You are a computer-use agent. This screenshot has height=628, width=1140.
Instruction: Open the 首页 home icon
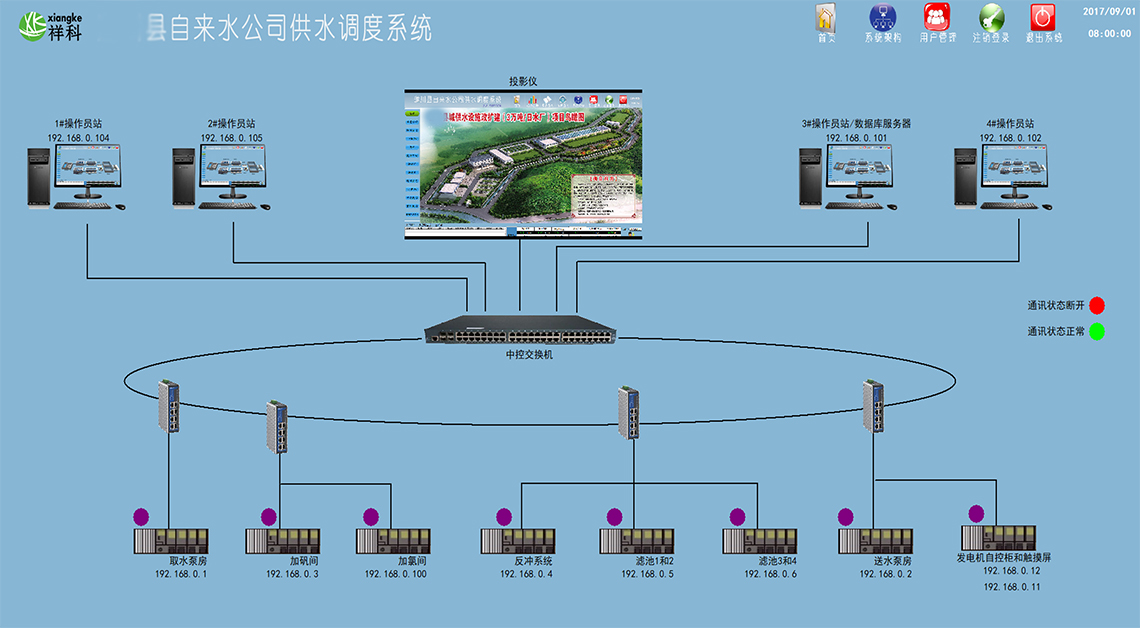pos(825,18)
